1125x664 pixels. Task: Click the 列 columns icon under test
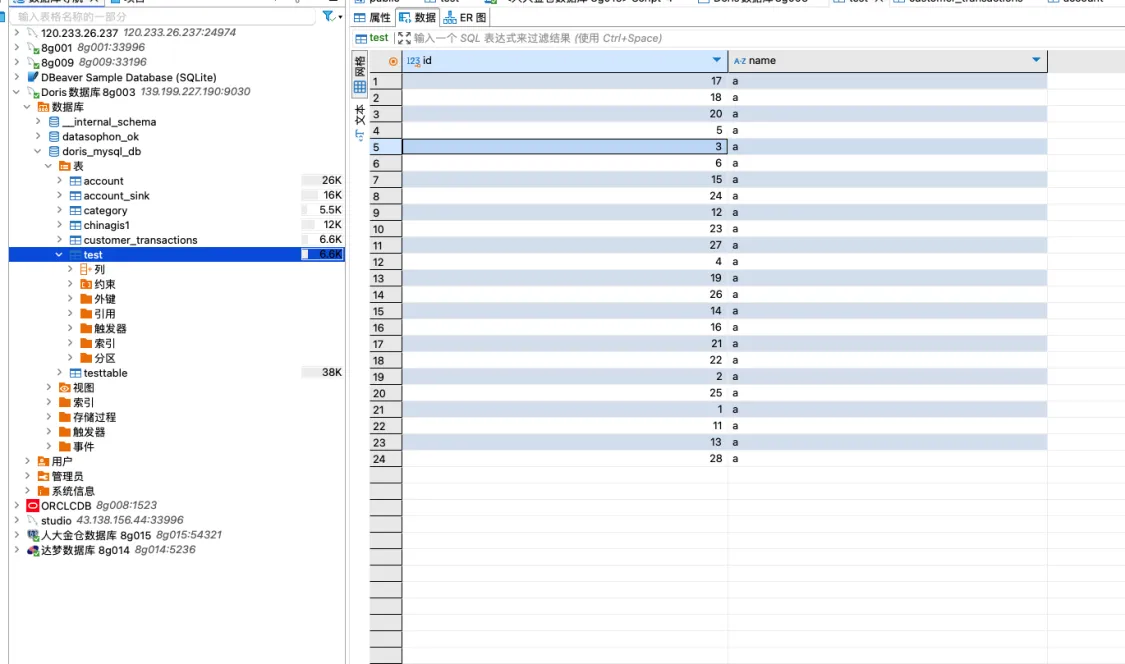(x=86, y=269)
